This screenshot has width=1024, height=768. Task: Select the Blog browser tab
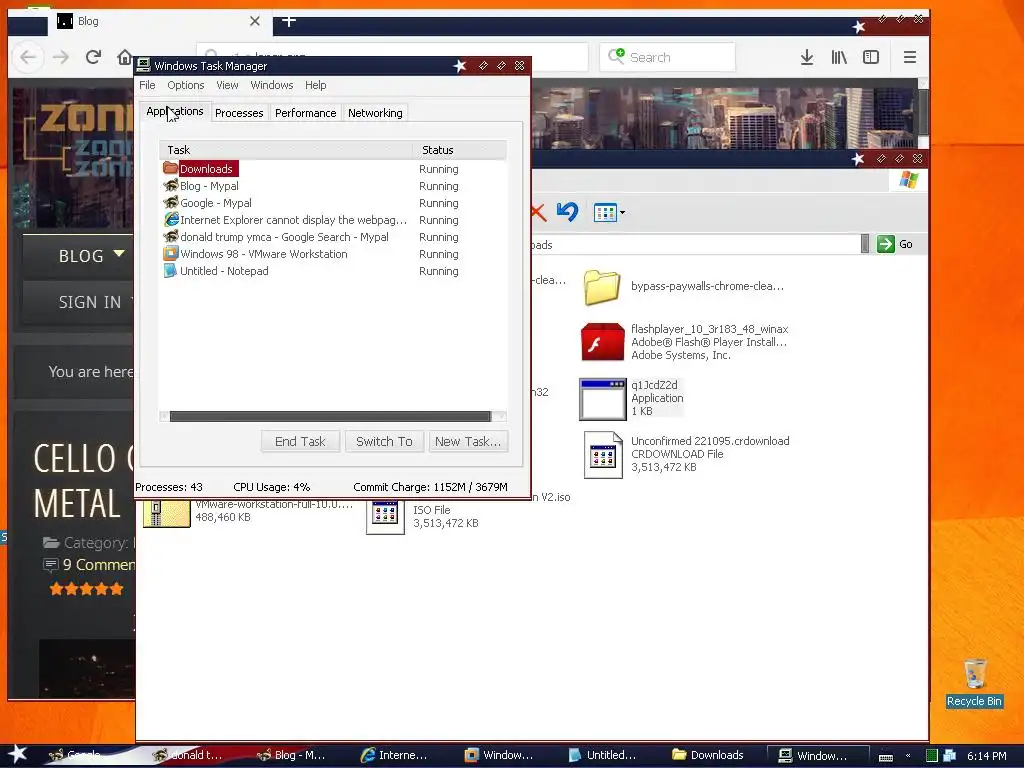(x=159, y=22)
